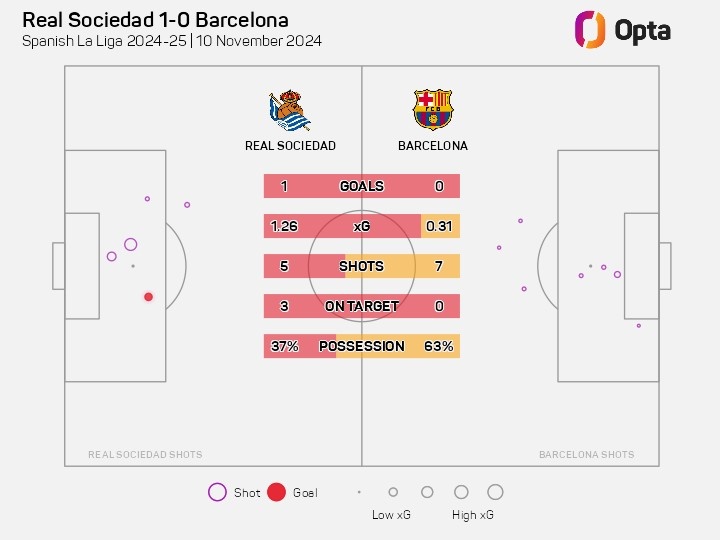Click the High xG legend label

[x=472, y=515]
